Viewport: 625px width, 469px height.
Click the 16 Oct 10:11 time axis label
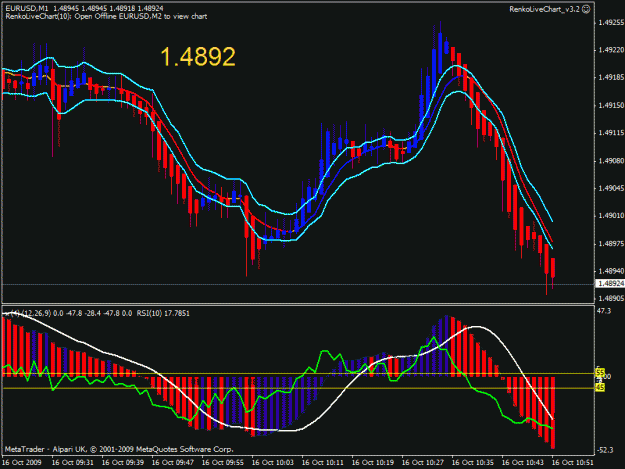[x=322, y=462]
